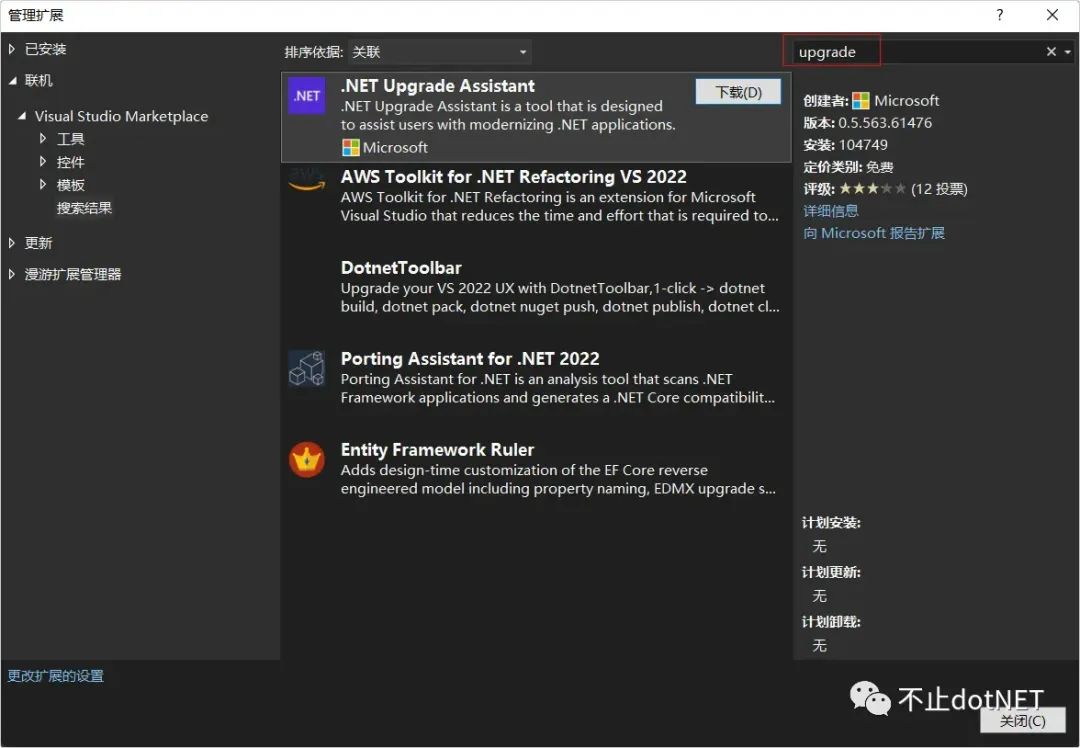
Task: Open the 详细信息 link
Action: click(x=831, y=211)
